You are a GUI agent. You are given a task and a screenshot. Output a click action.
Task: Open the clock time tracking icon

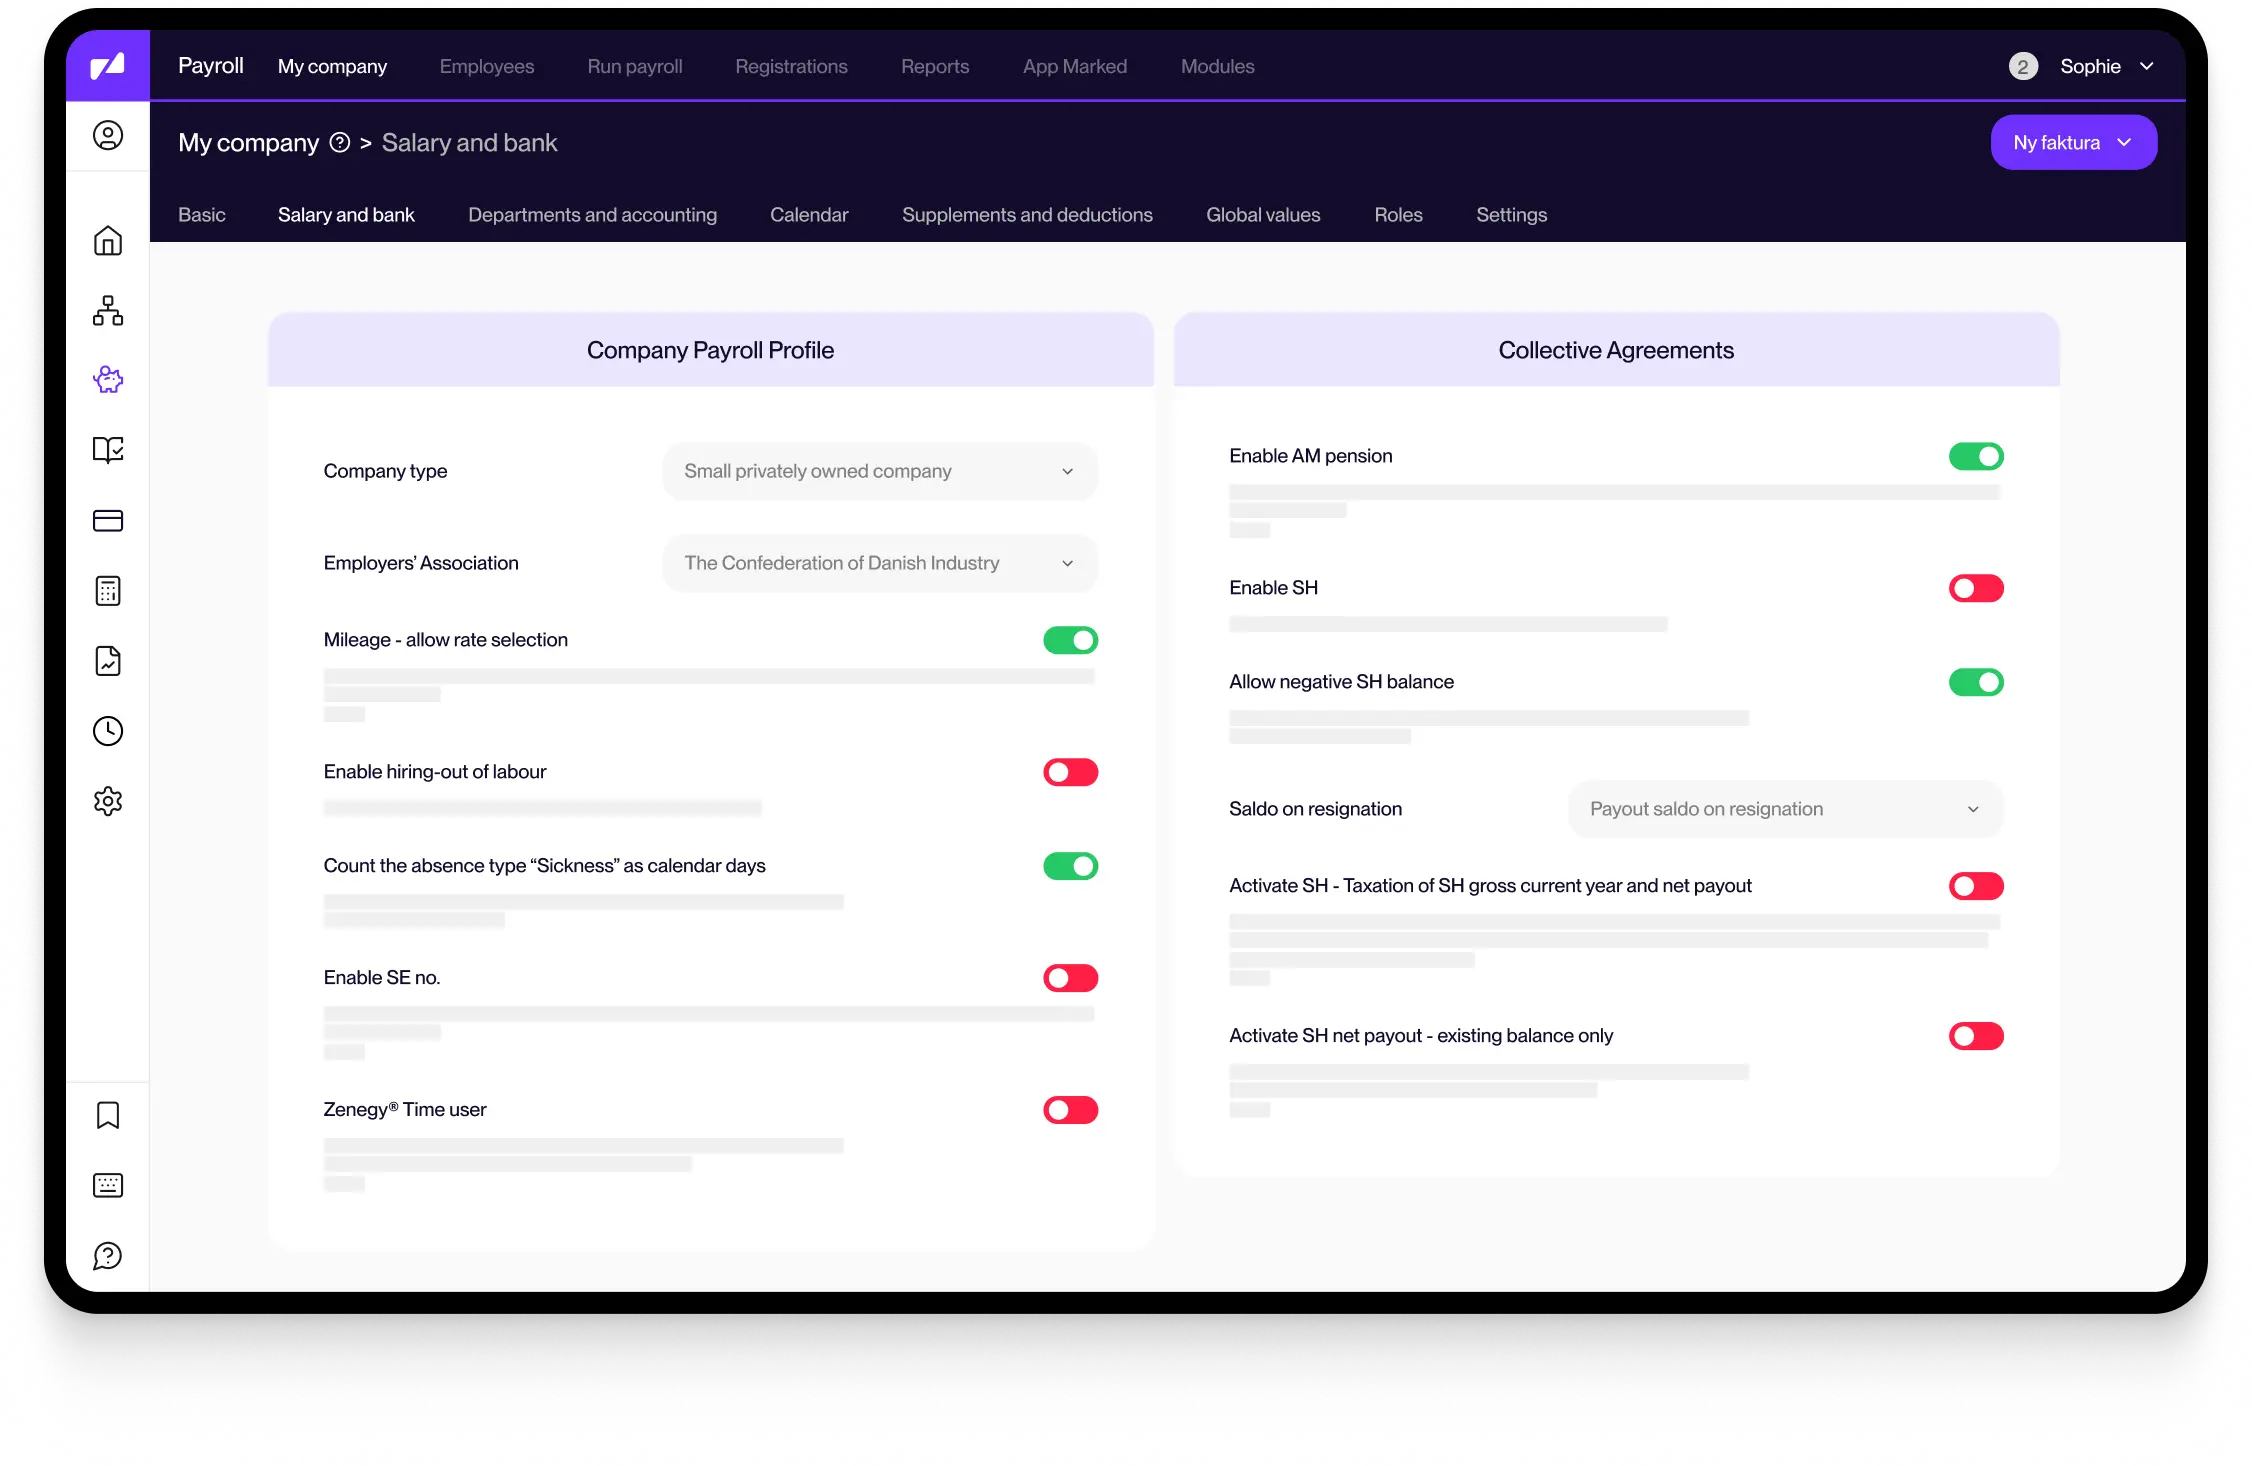[x=108, y=731]
